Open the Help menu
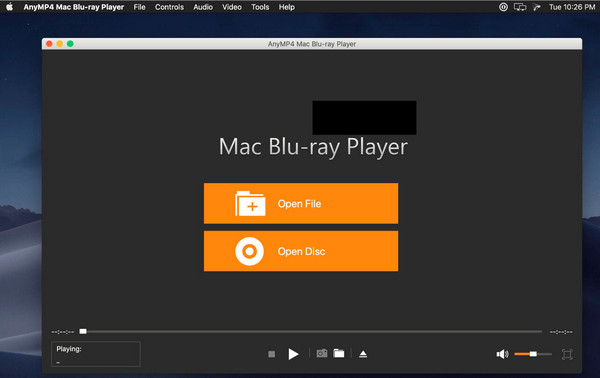The width and height of the screenshot is (600, 378). point(287,7)
